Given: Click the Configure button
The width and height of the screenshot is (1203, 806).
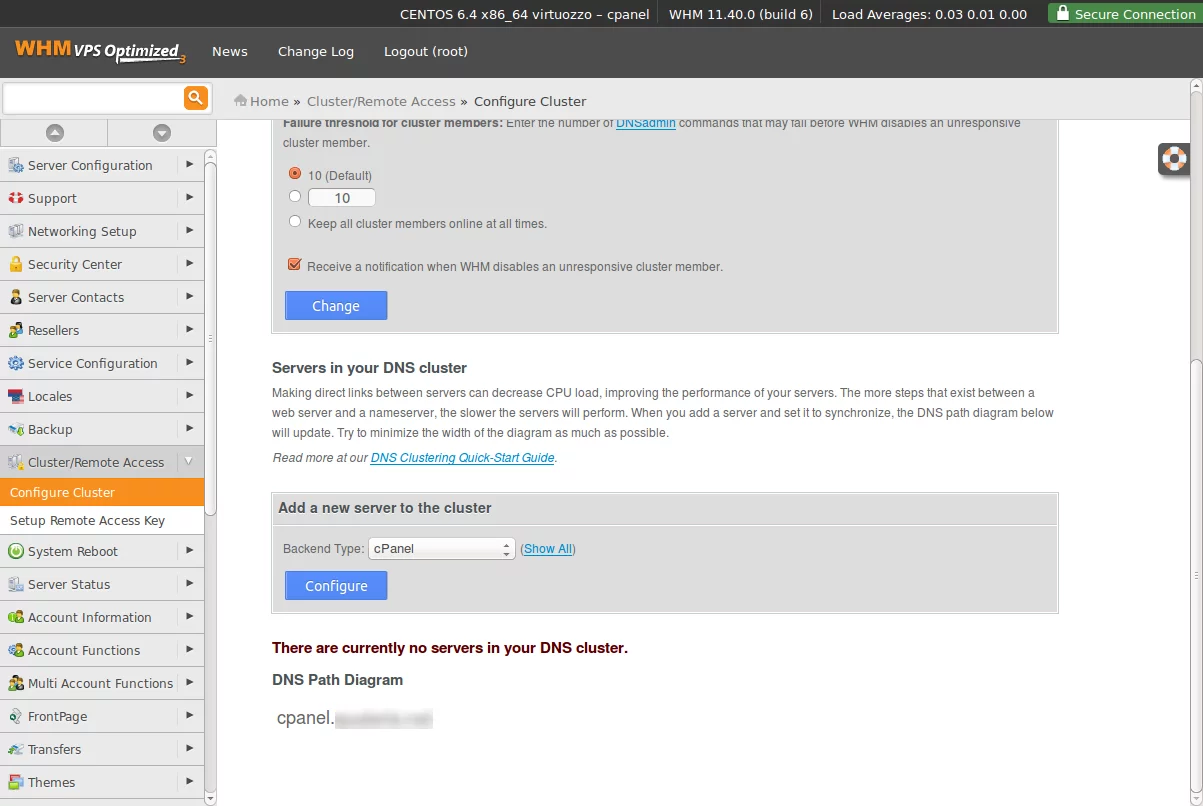Looking at the screenshot, I should tap(336, 586).
